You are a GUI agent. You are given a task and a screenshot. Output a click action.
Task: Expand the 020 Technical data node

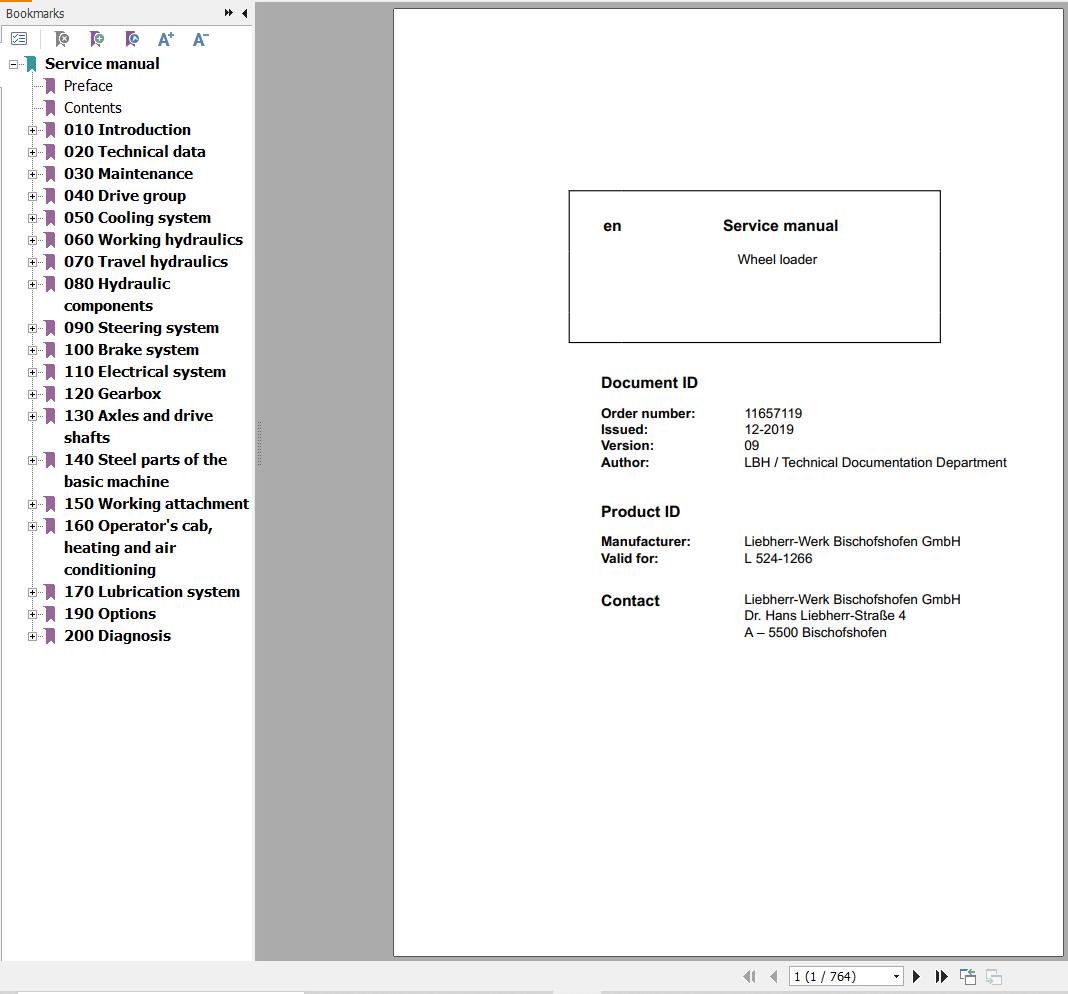pos(32,152)
